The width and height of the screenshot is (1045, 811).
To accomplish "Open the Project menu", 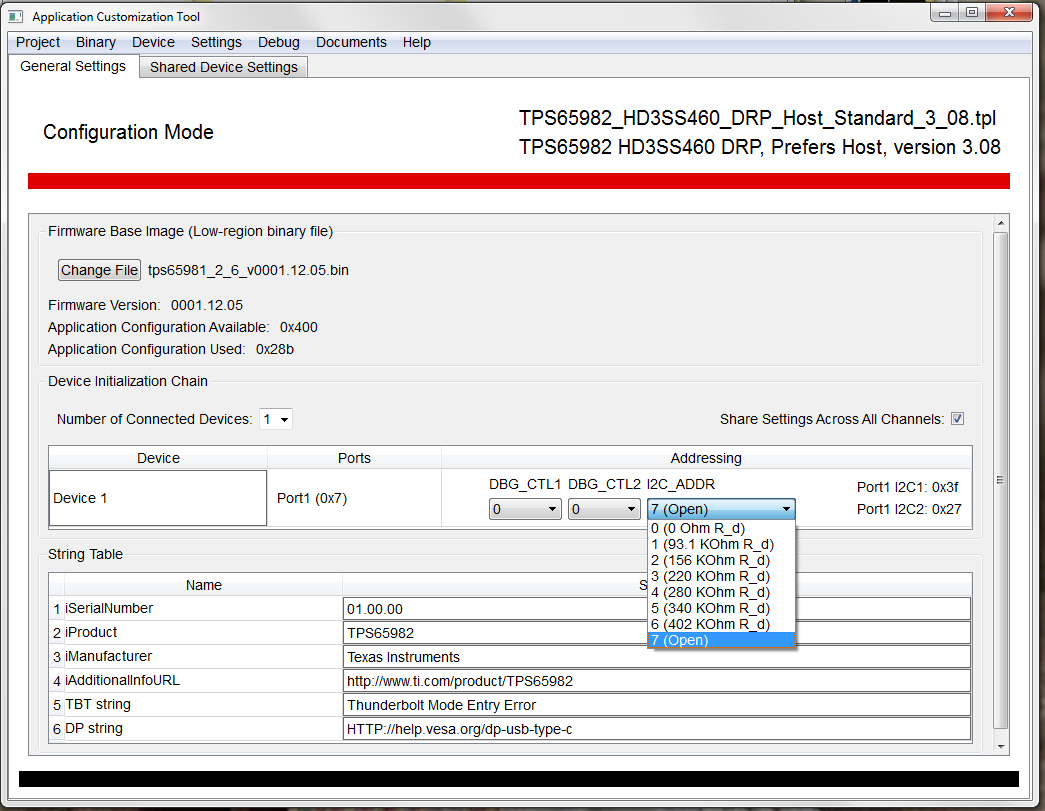I will coord(38,42).
